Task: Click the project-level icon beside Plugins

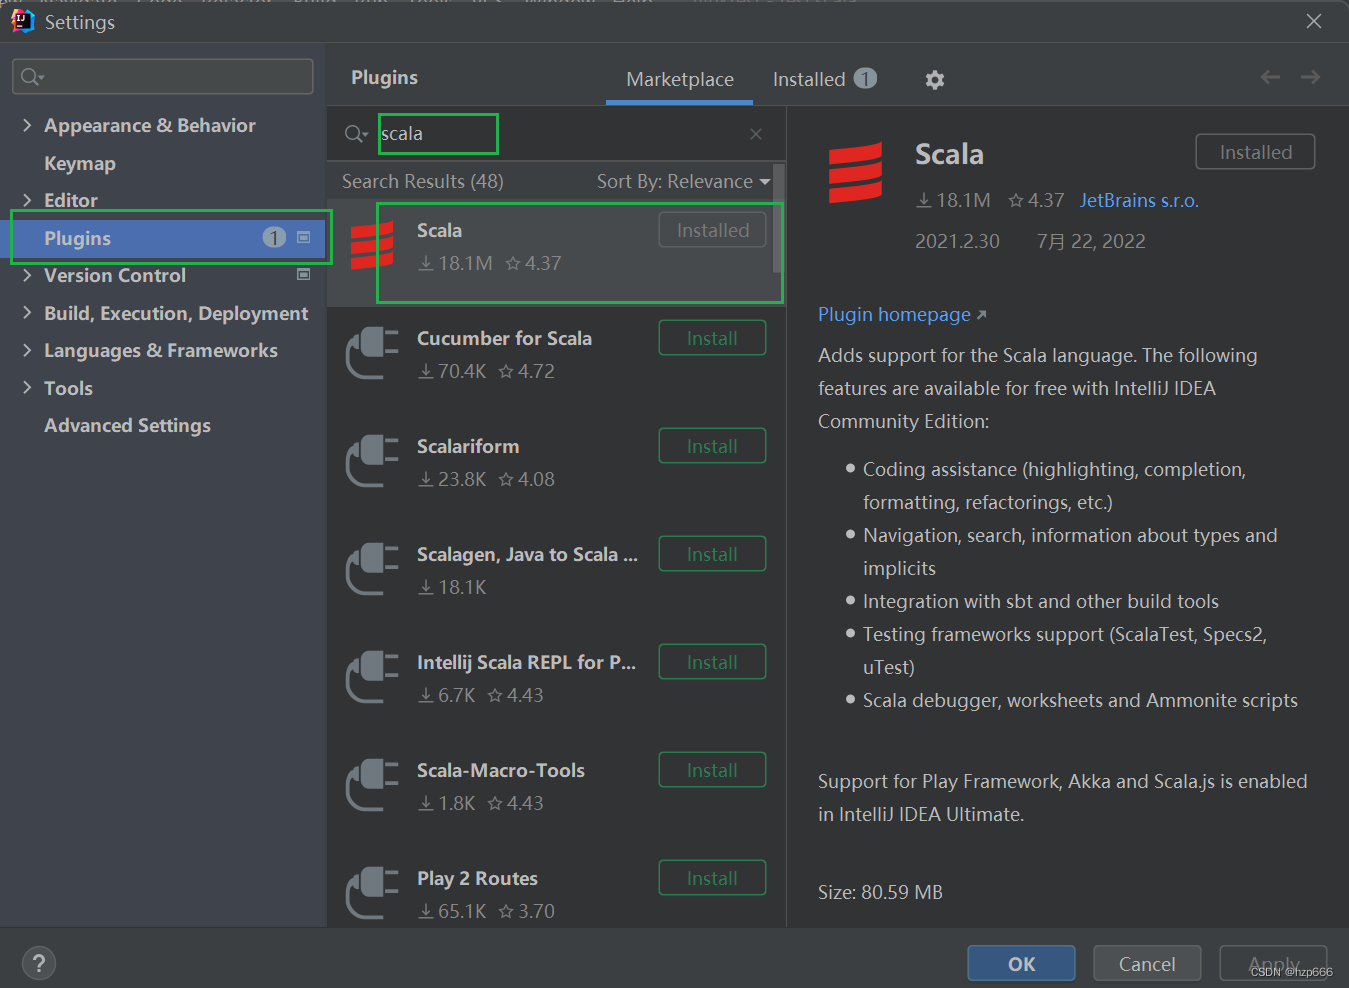Action: pos(304,237)
